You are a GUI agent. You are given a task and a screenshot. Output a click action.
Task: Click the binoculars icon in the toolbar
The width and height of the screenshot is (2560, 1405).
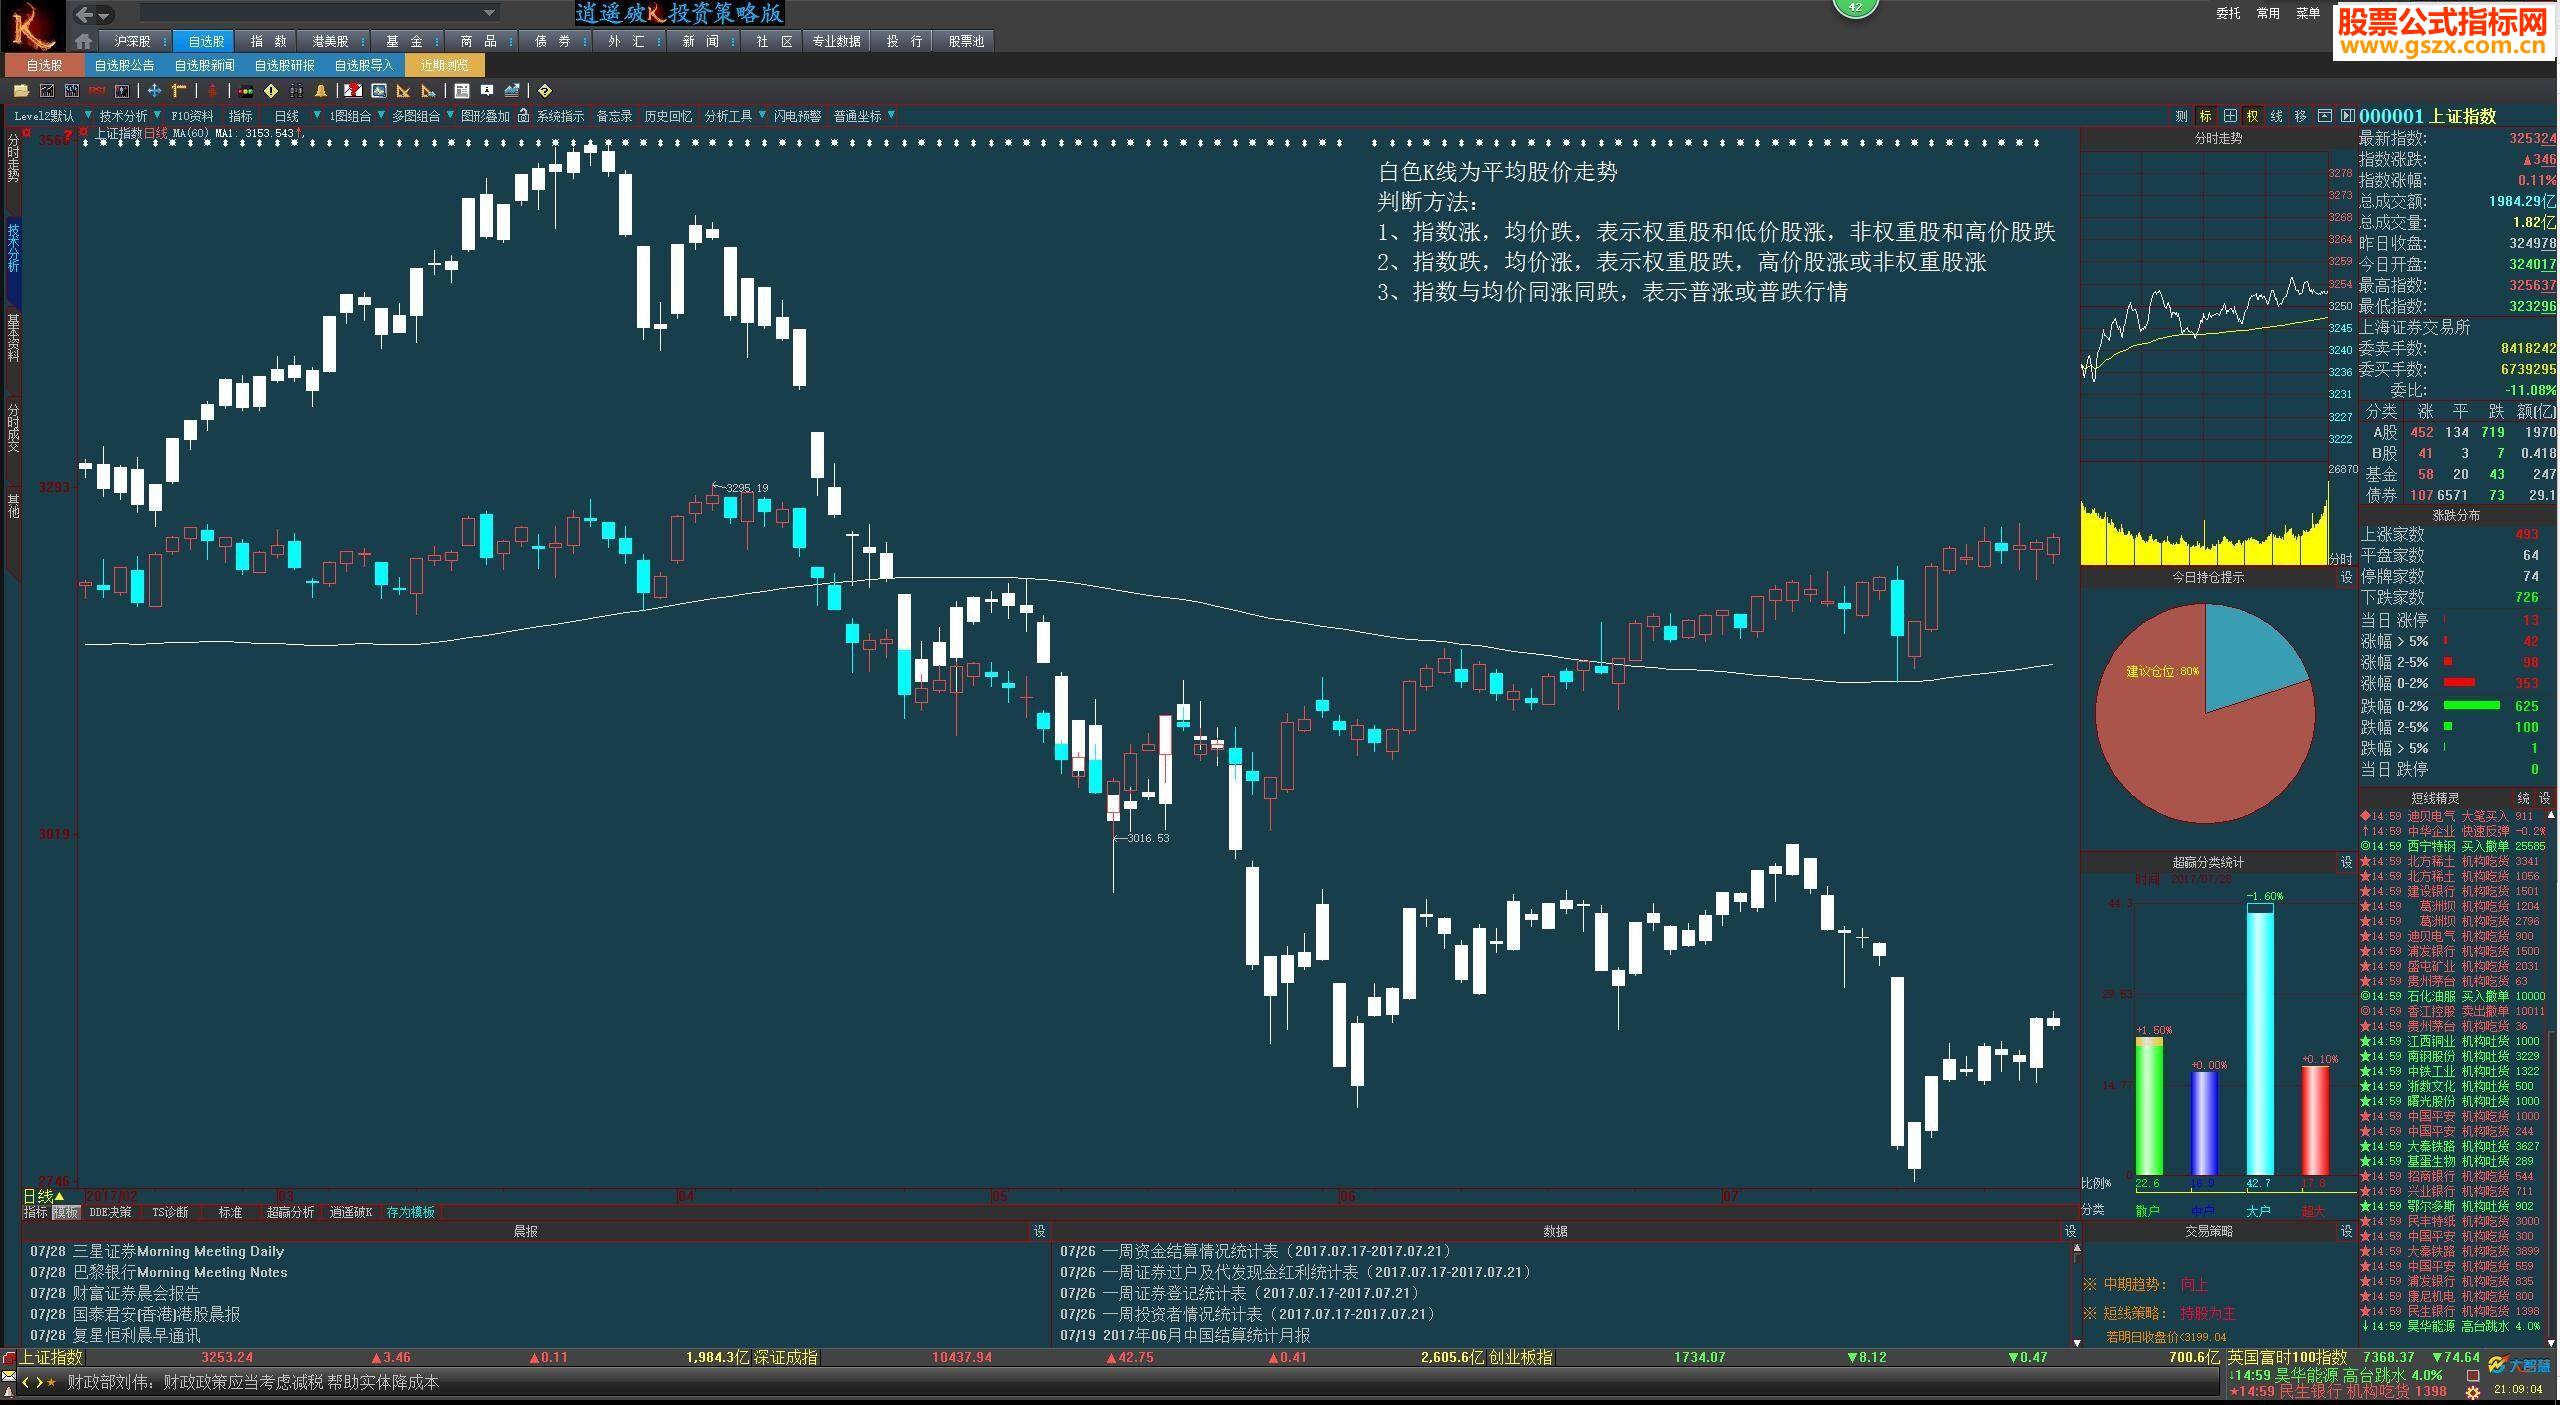[296, 91]
